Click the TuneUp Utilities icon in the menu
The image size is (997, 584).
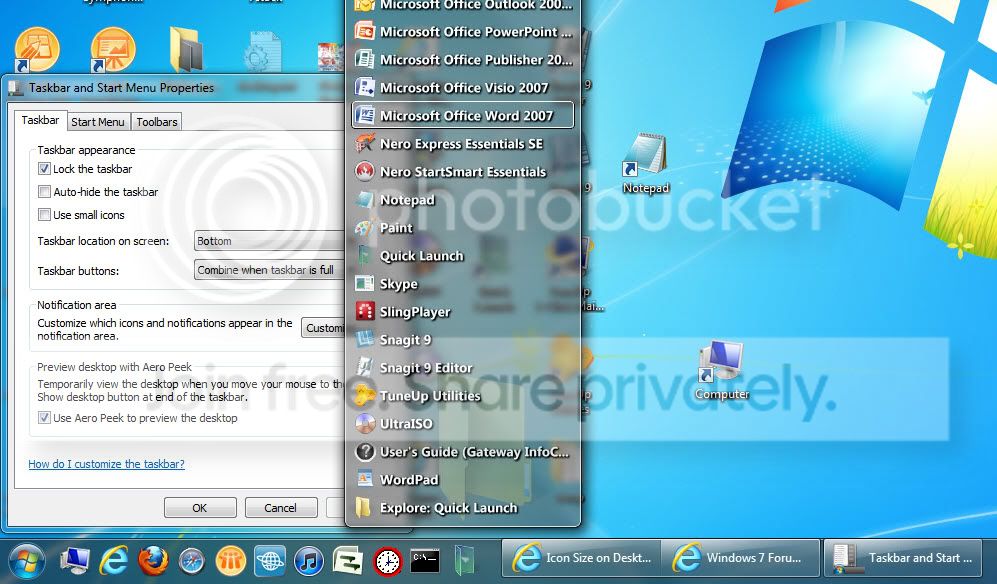pyautogui.click(x=365, y=395)
